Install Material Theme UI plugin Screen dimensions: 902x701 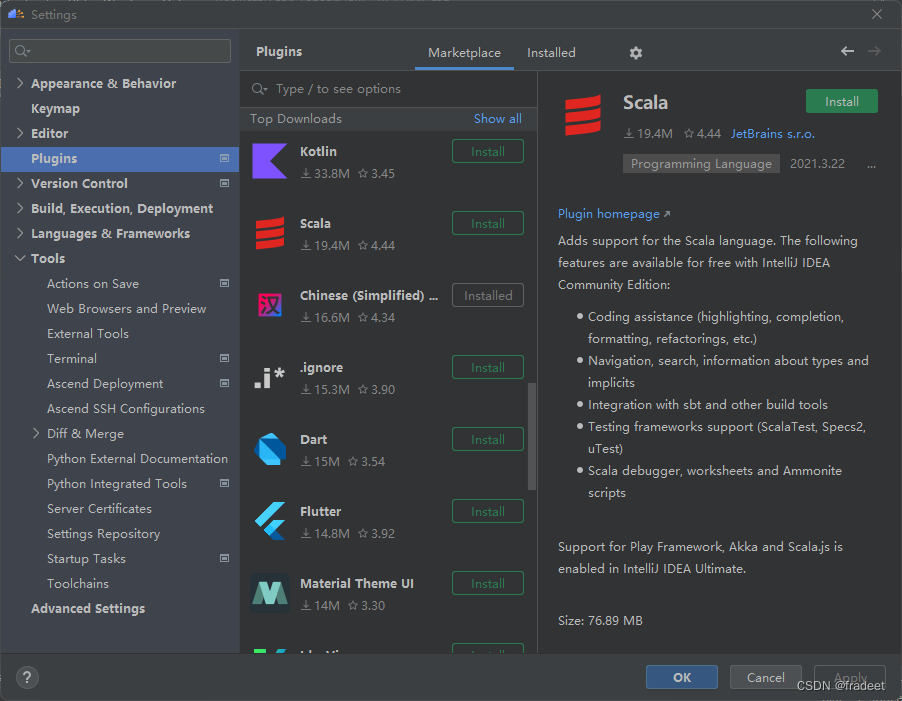(x=488, y=583)
